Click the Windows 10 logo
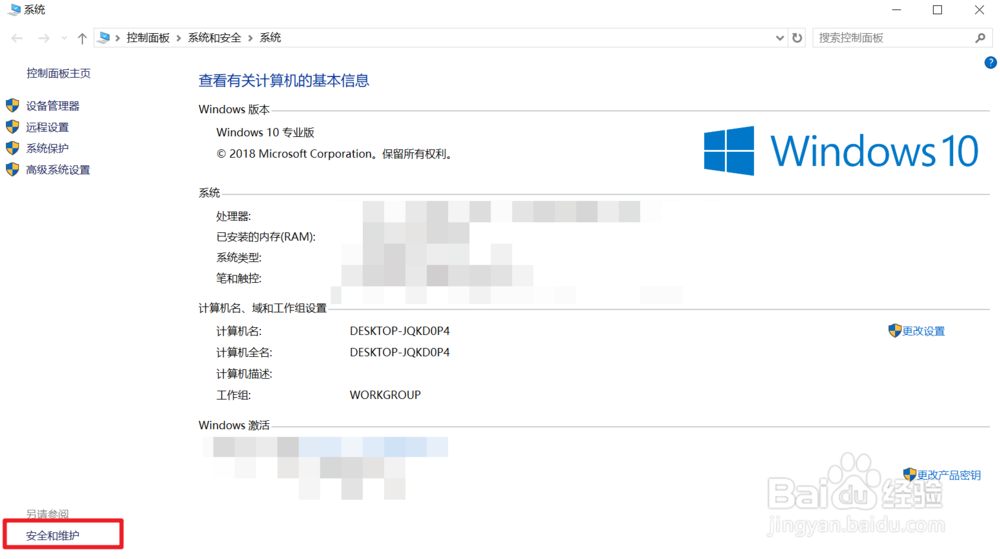 841,150
